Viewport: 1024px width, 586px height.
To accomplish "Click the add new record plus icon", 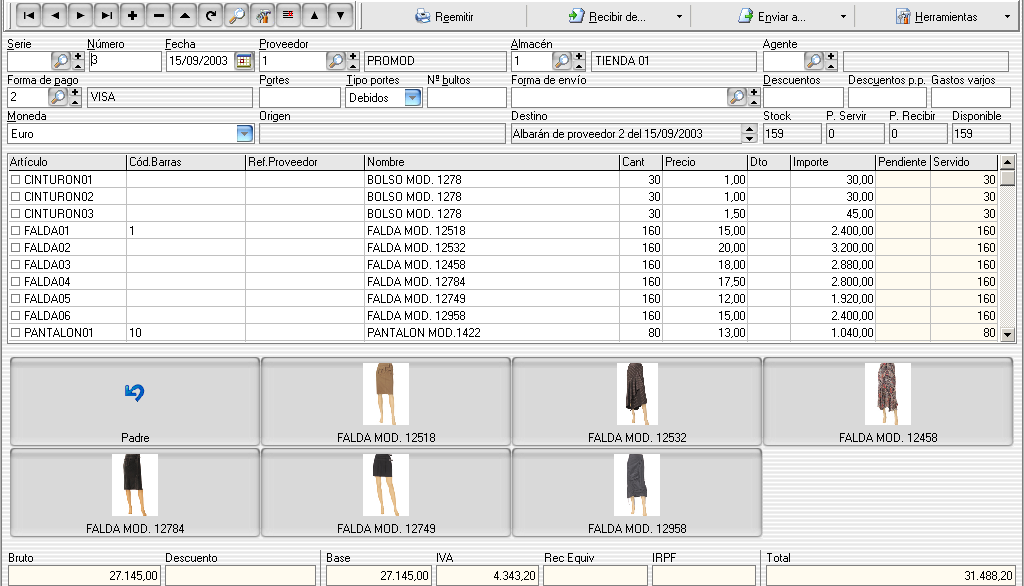I will point(133,16).
